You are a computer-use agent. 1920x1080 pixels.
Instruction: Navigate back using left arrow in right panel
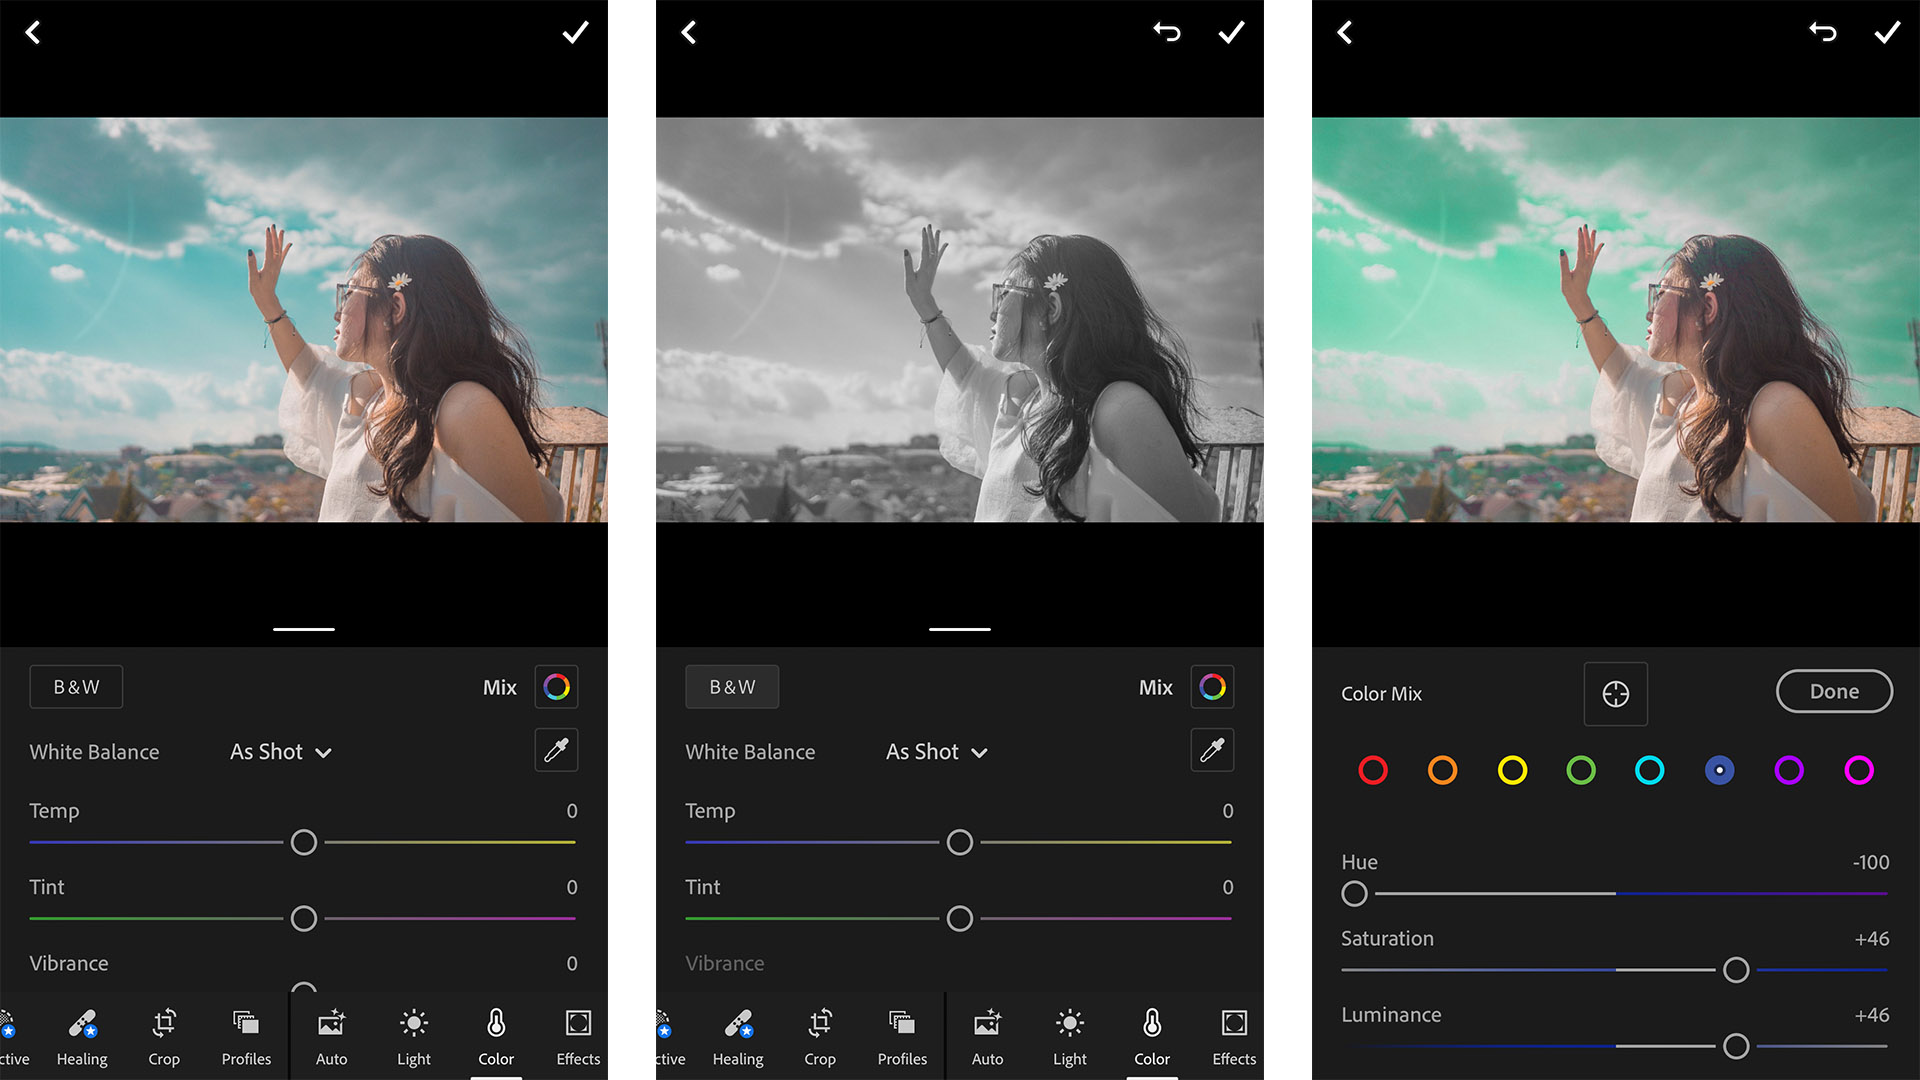tap(1345, 32)
